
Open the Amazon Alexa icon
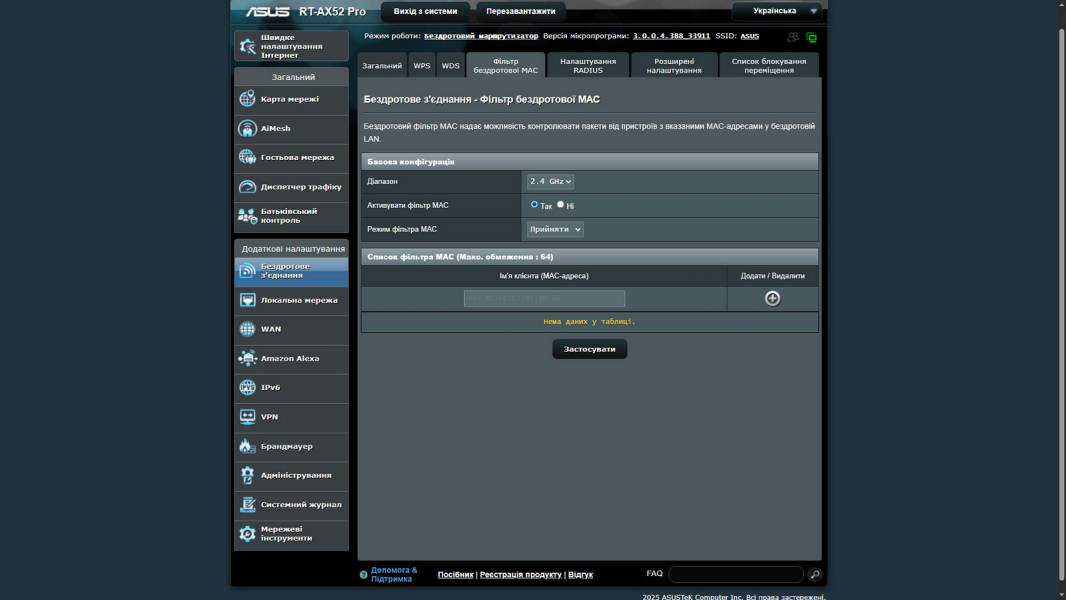click(248, 358)
